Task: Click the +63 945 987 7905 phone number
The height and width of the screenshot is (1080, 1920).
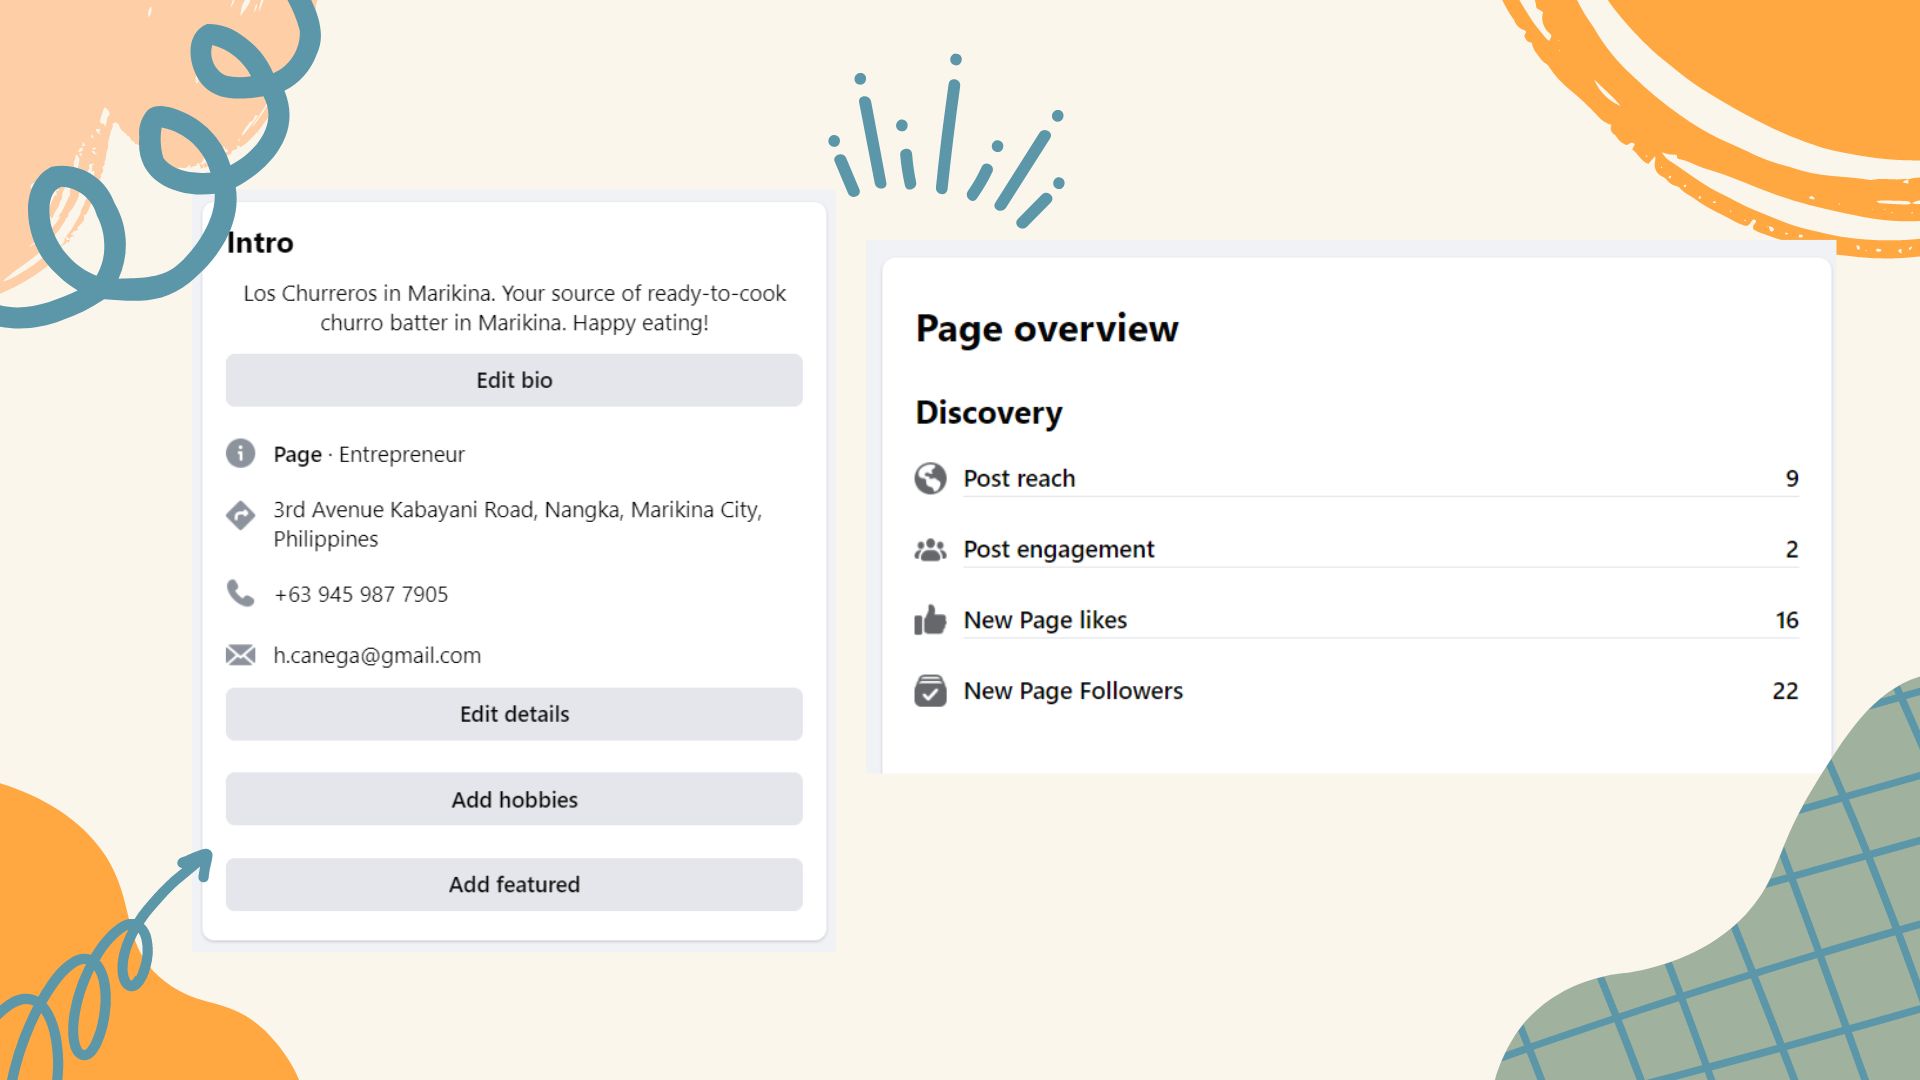Action: [361, 594]
